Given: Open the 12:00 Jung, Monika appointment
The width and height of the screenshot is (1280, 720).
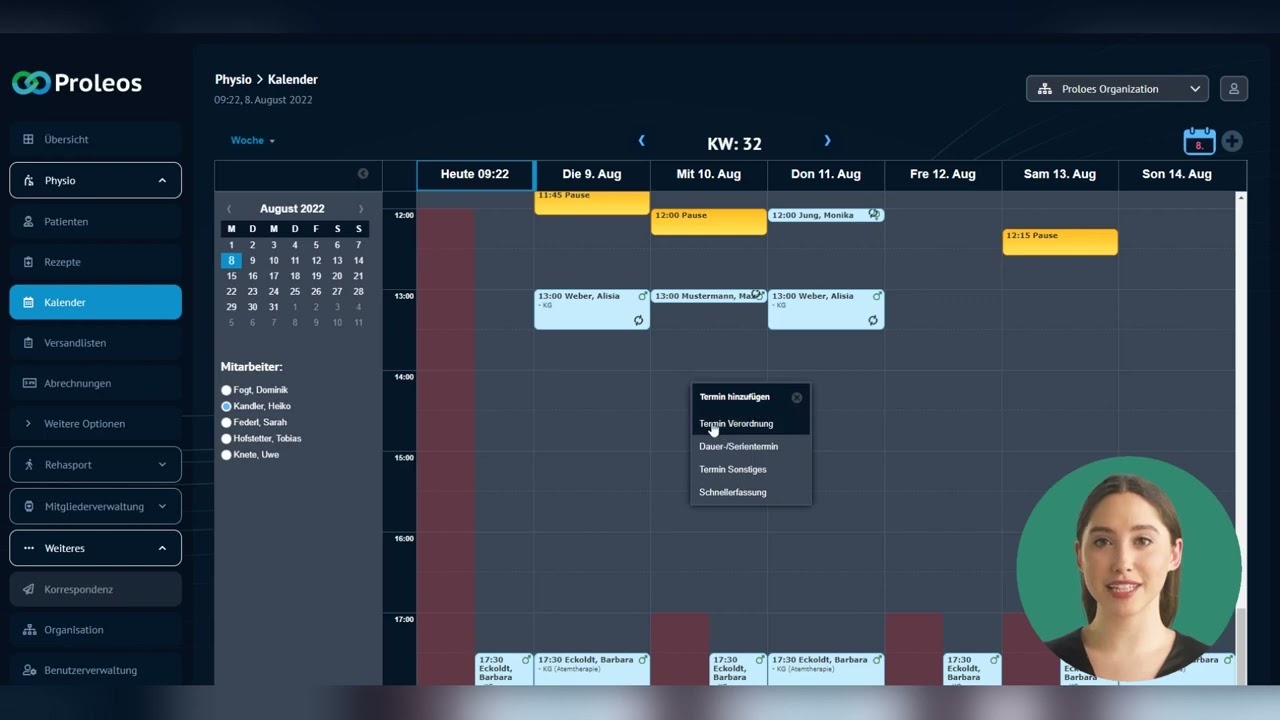Looking at the screenshot, I should coord(826,215).
